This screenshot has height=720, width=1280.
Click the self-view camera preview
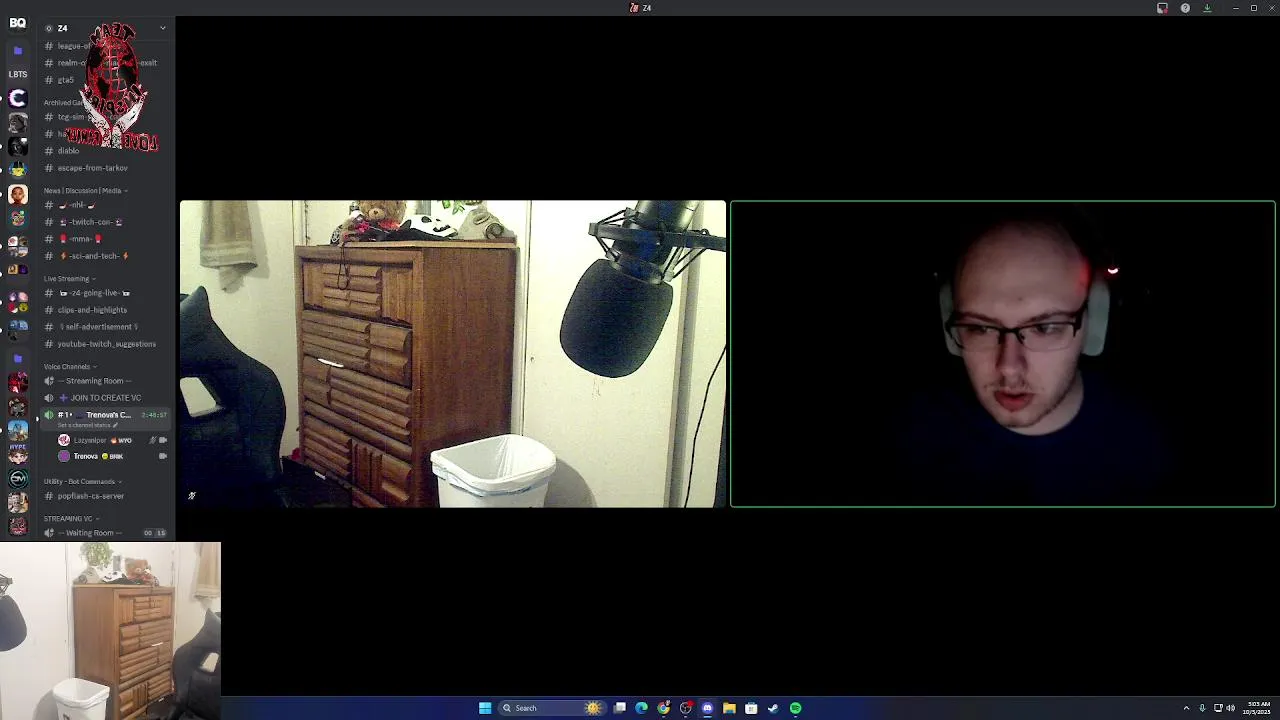(110, 631)
